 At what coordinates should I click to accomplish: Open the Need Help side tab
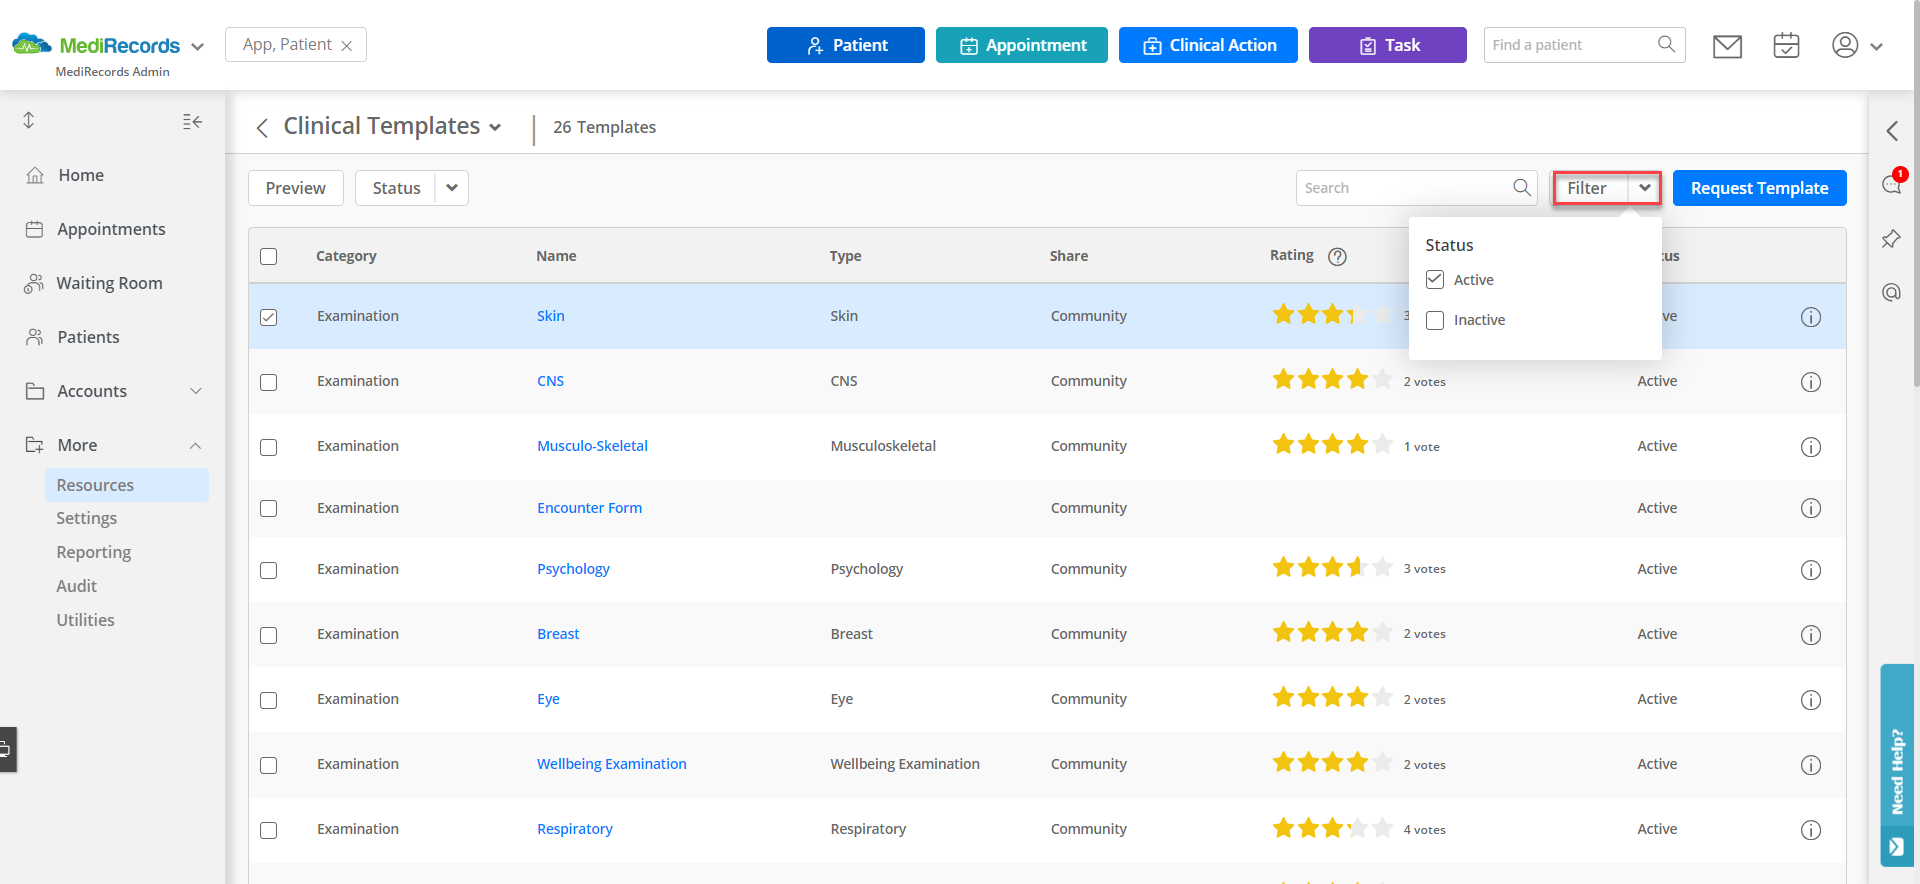pos(1897,765)
